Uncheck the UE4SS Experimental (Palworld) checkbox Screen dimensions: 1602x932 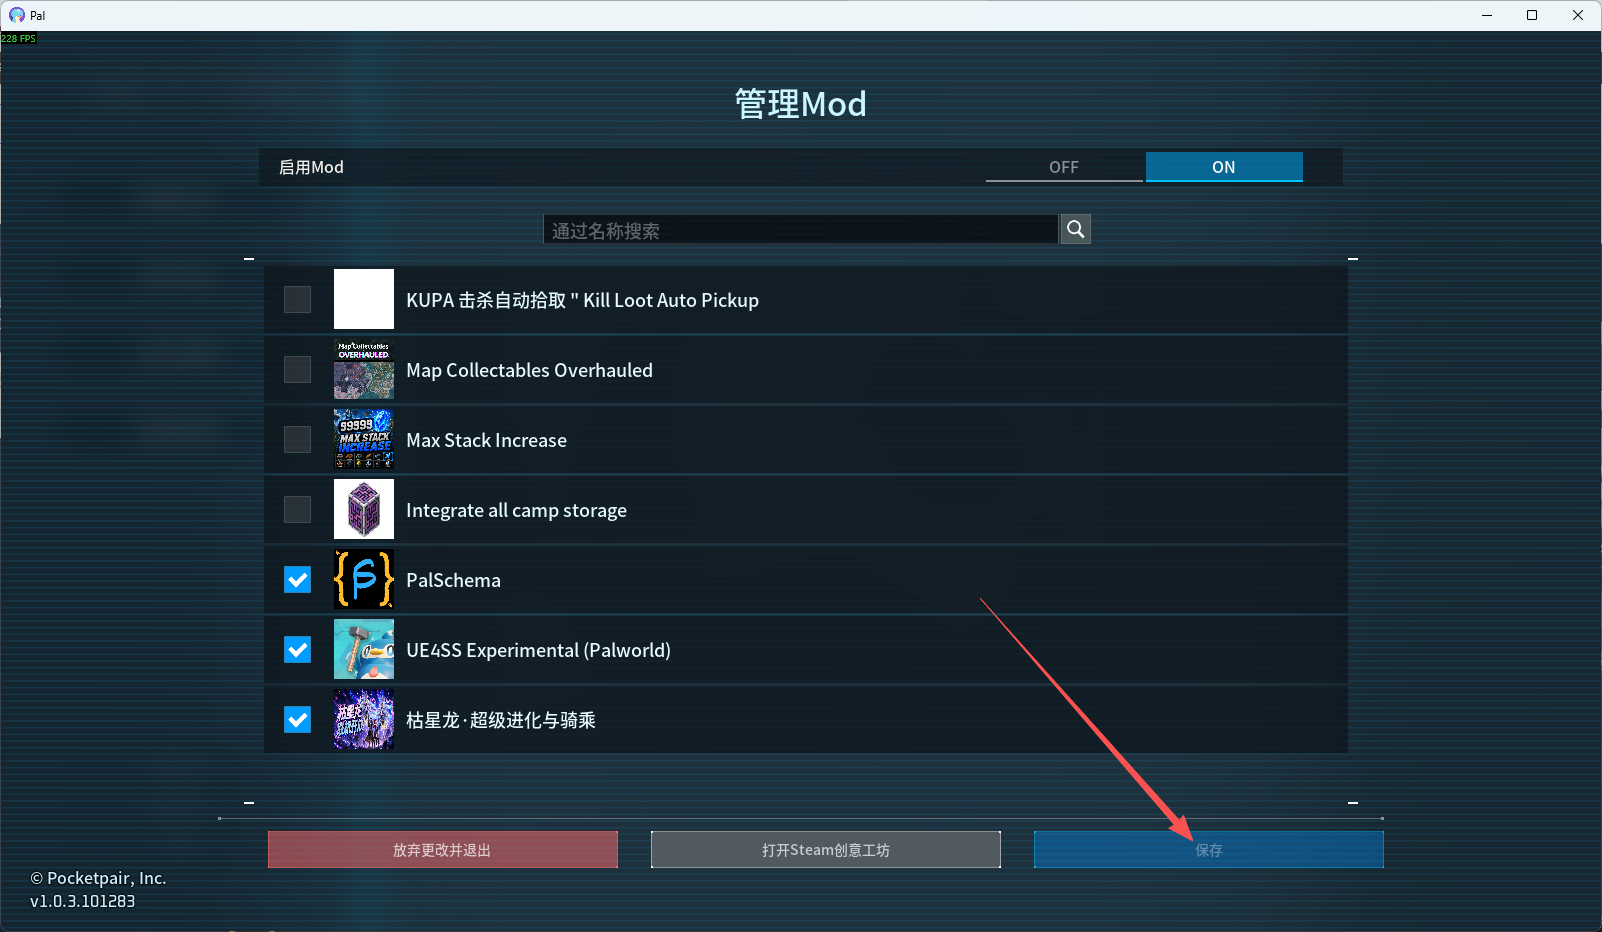(x=297, y=649)
